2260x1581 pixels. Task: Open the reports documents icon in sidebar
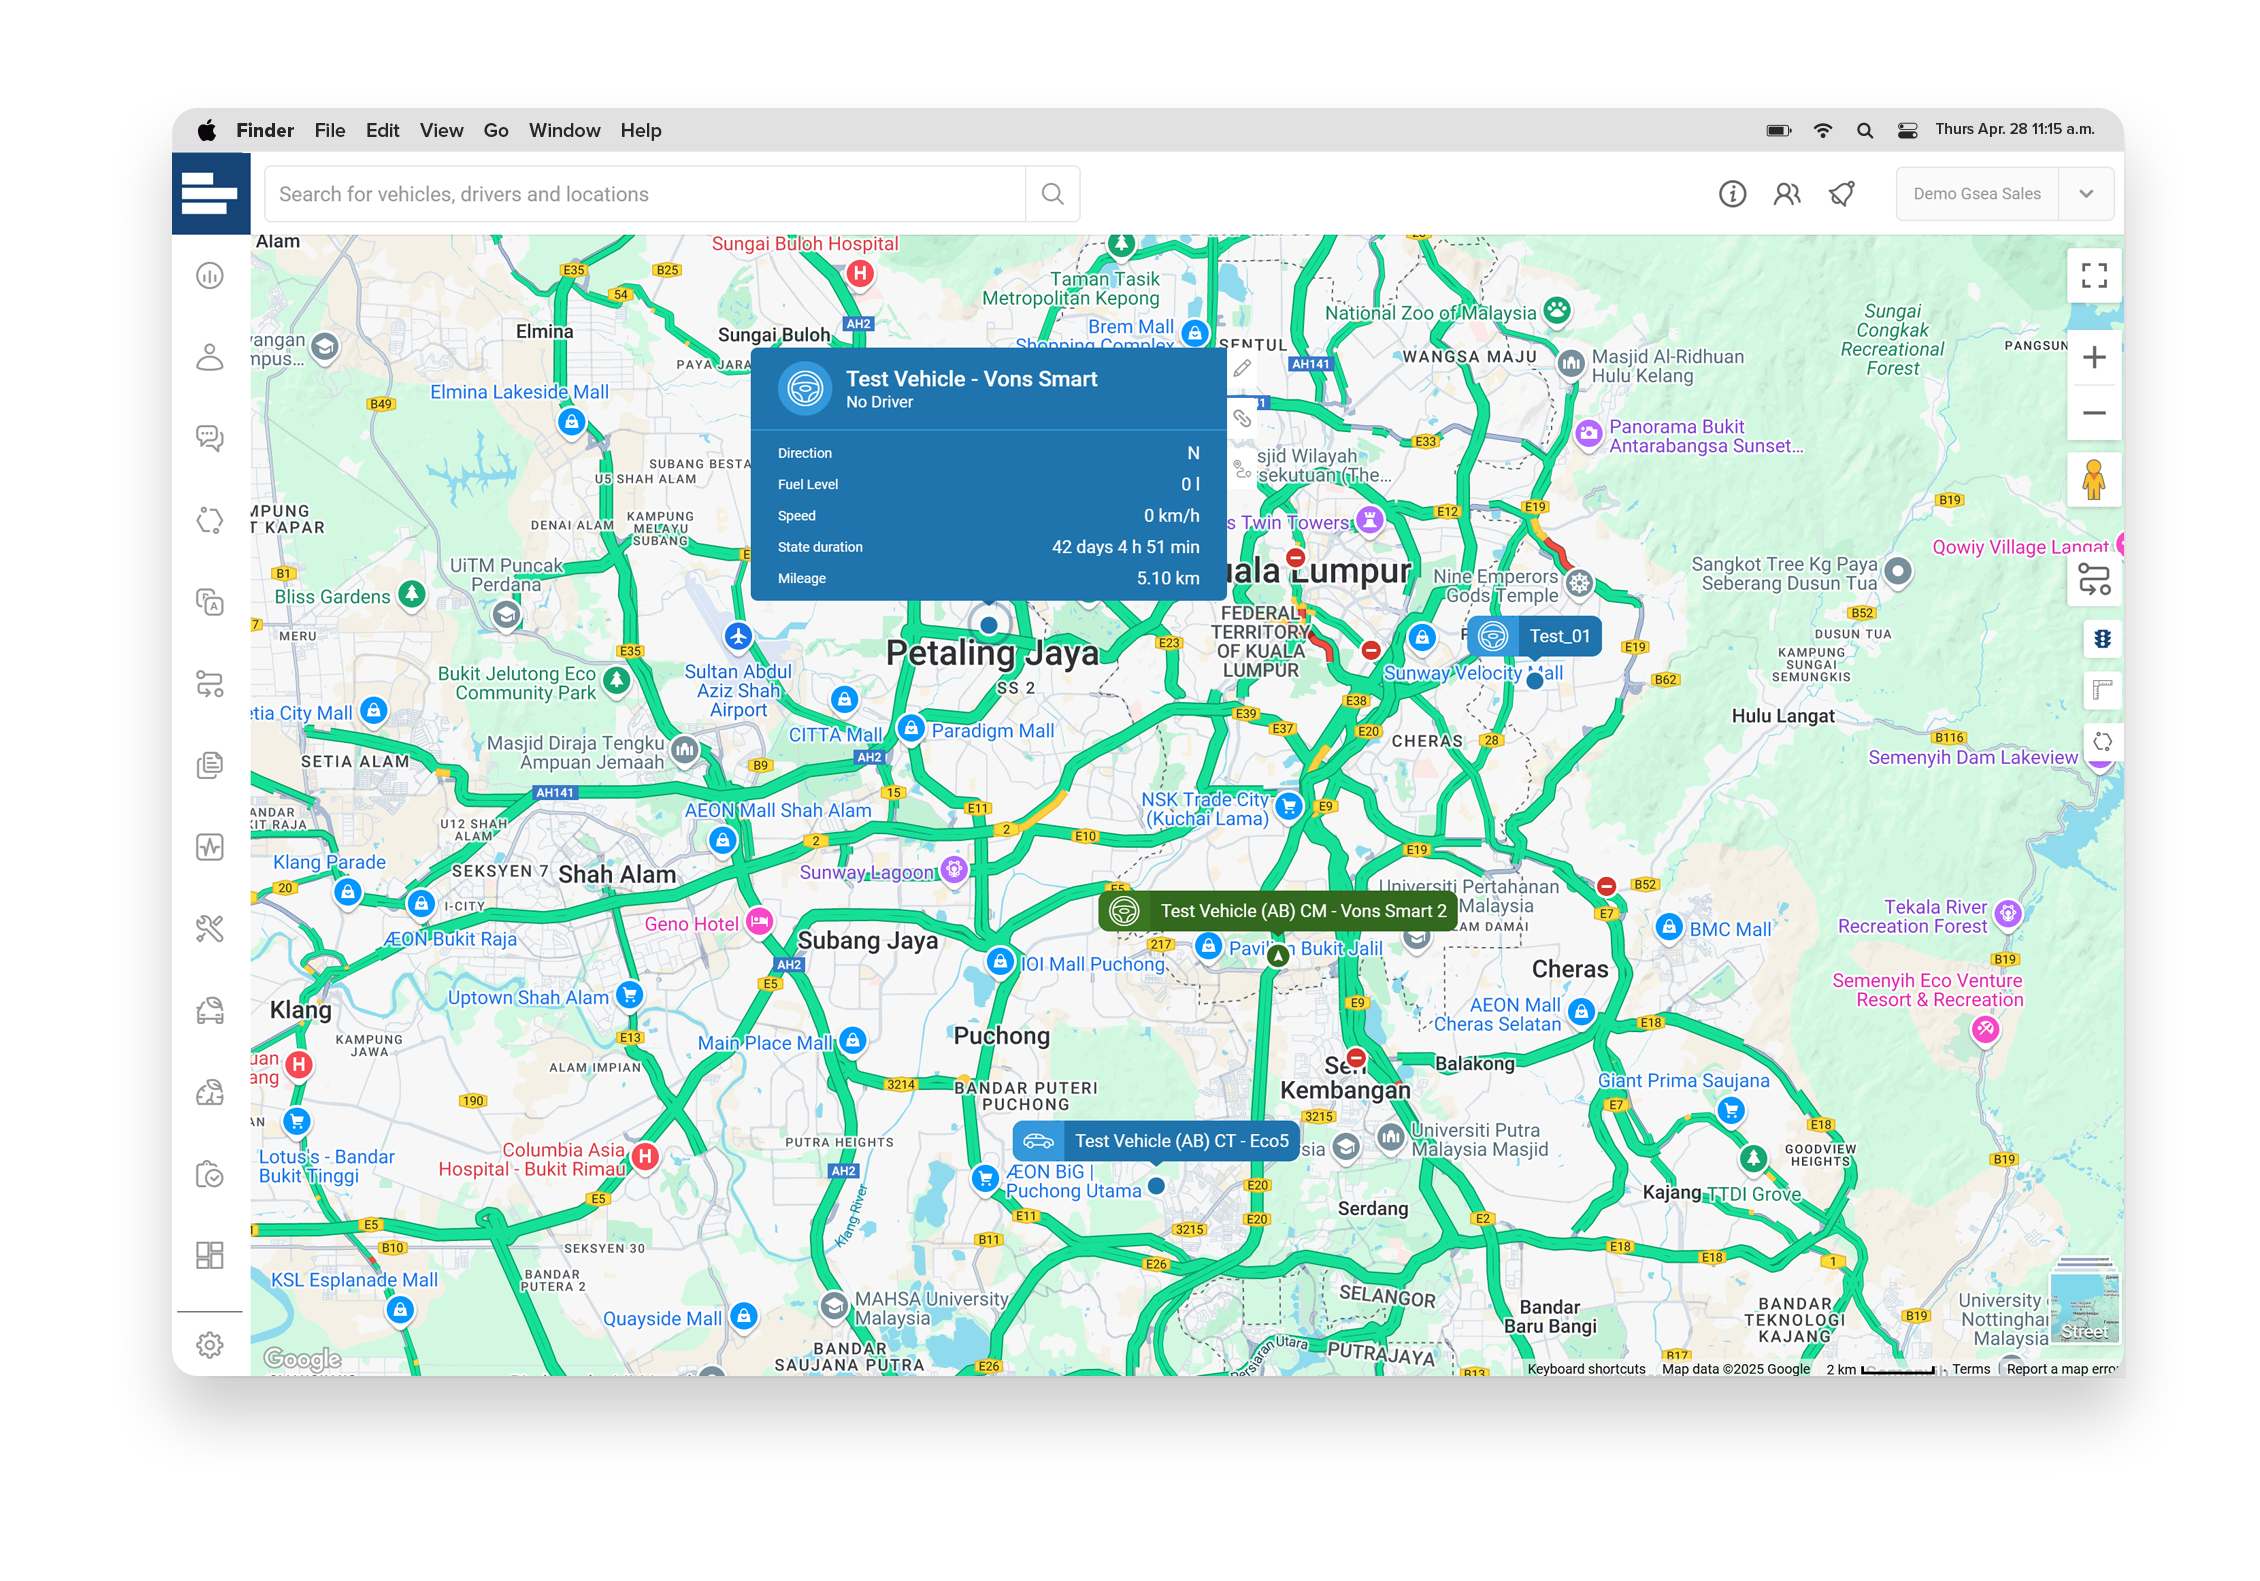coord(210,765)
